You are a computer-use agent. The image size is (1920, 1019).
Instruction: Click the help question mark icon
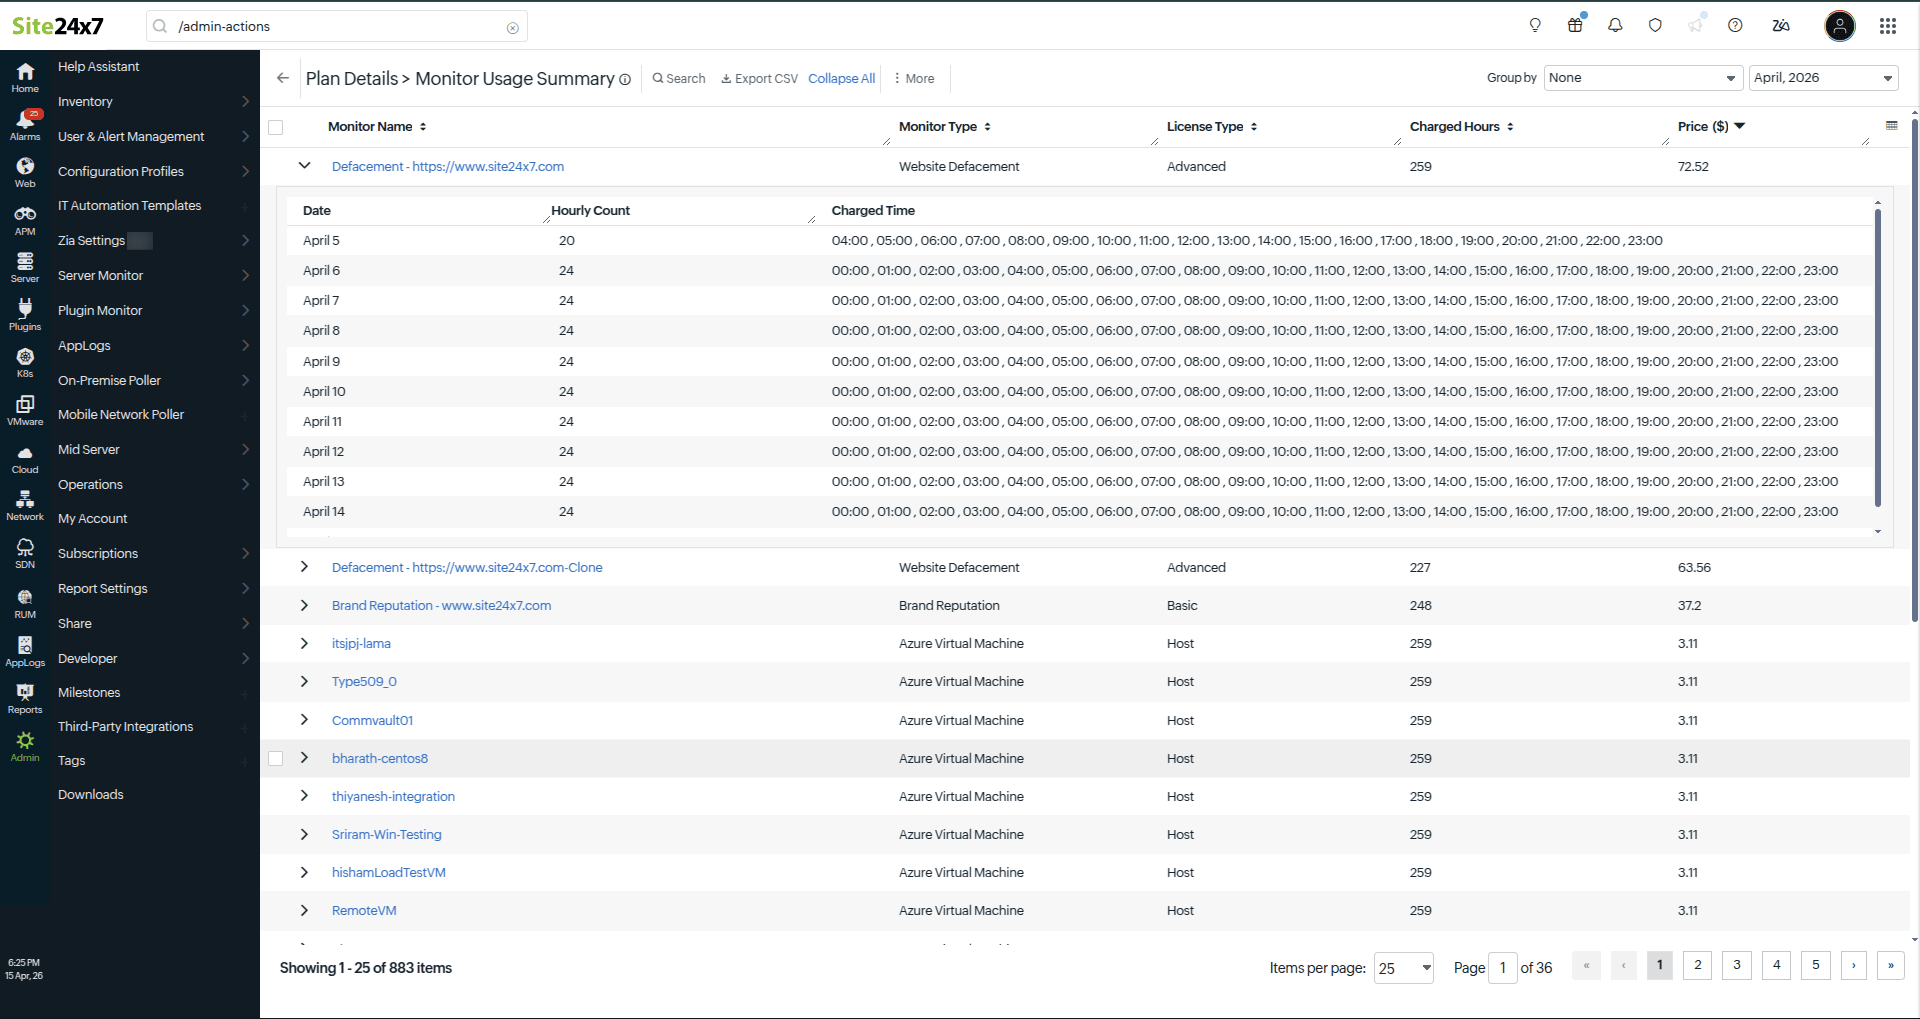pos(1735,26)
